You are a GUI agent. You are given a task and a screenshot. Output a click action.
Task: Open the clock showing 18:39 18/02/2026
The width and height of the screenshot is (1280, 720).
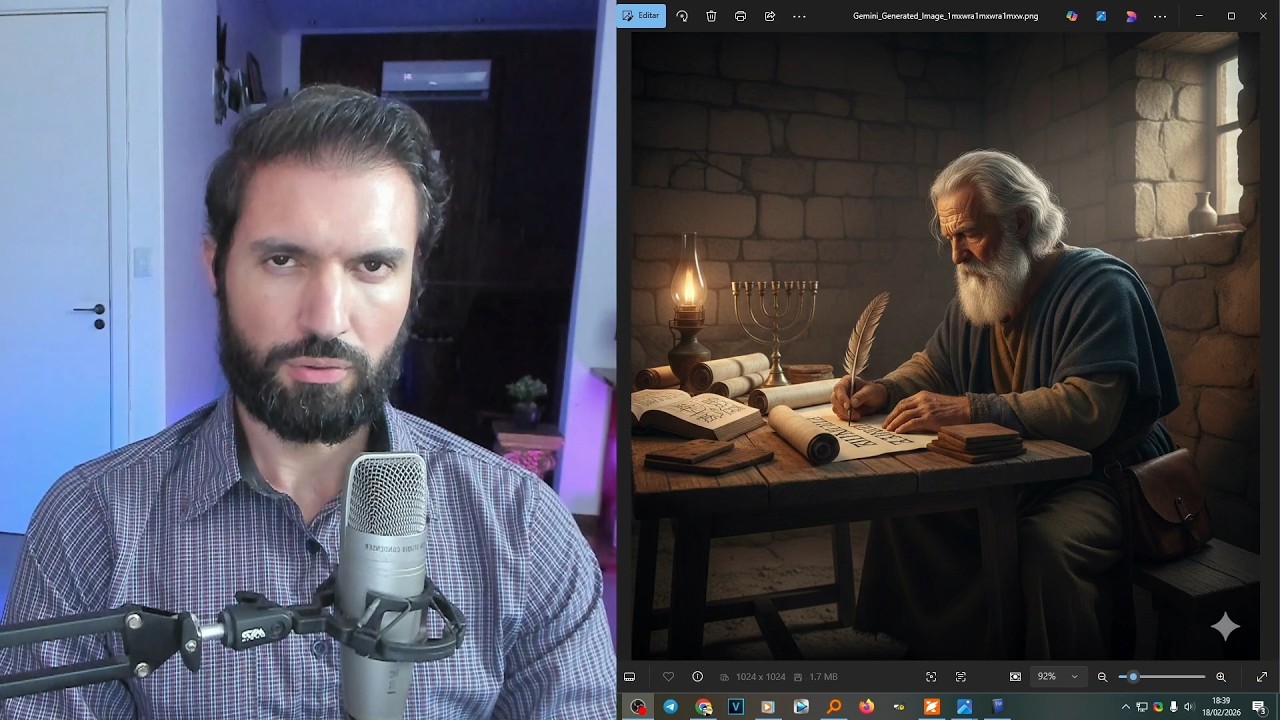click(x=1221, y=707)
